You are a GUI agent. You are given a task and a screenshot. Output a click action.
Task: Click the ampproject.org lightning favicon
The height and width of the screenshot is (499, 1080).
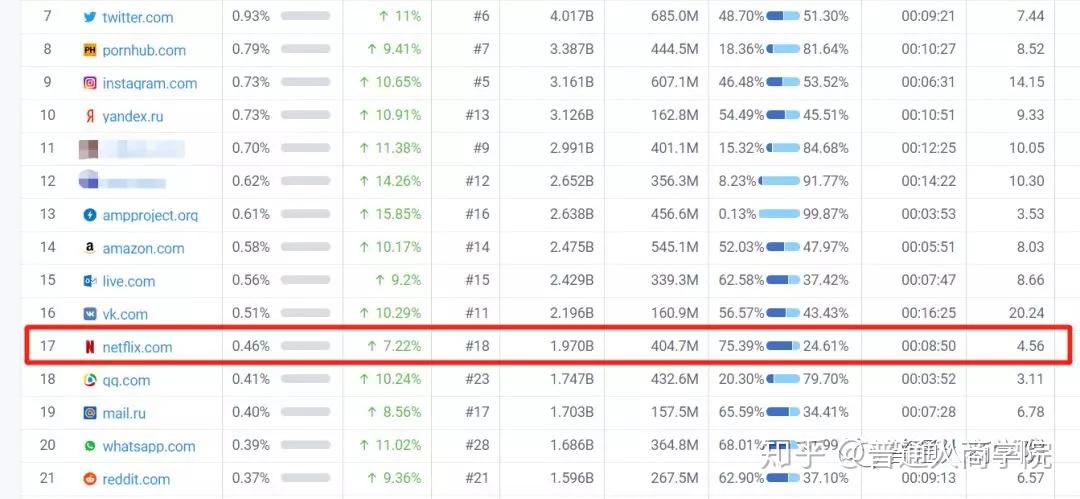(x=90, y=215)
